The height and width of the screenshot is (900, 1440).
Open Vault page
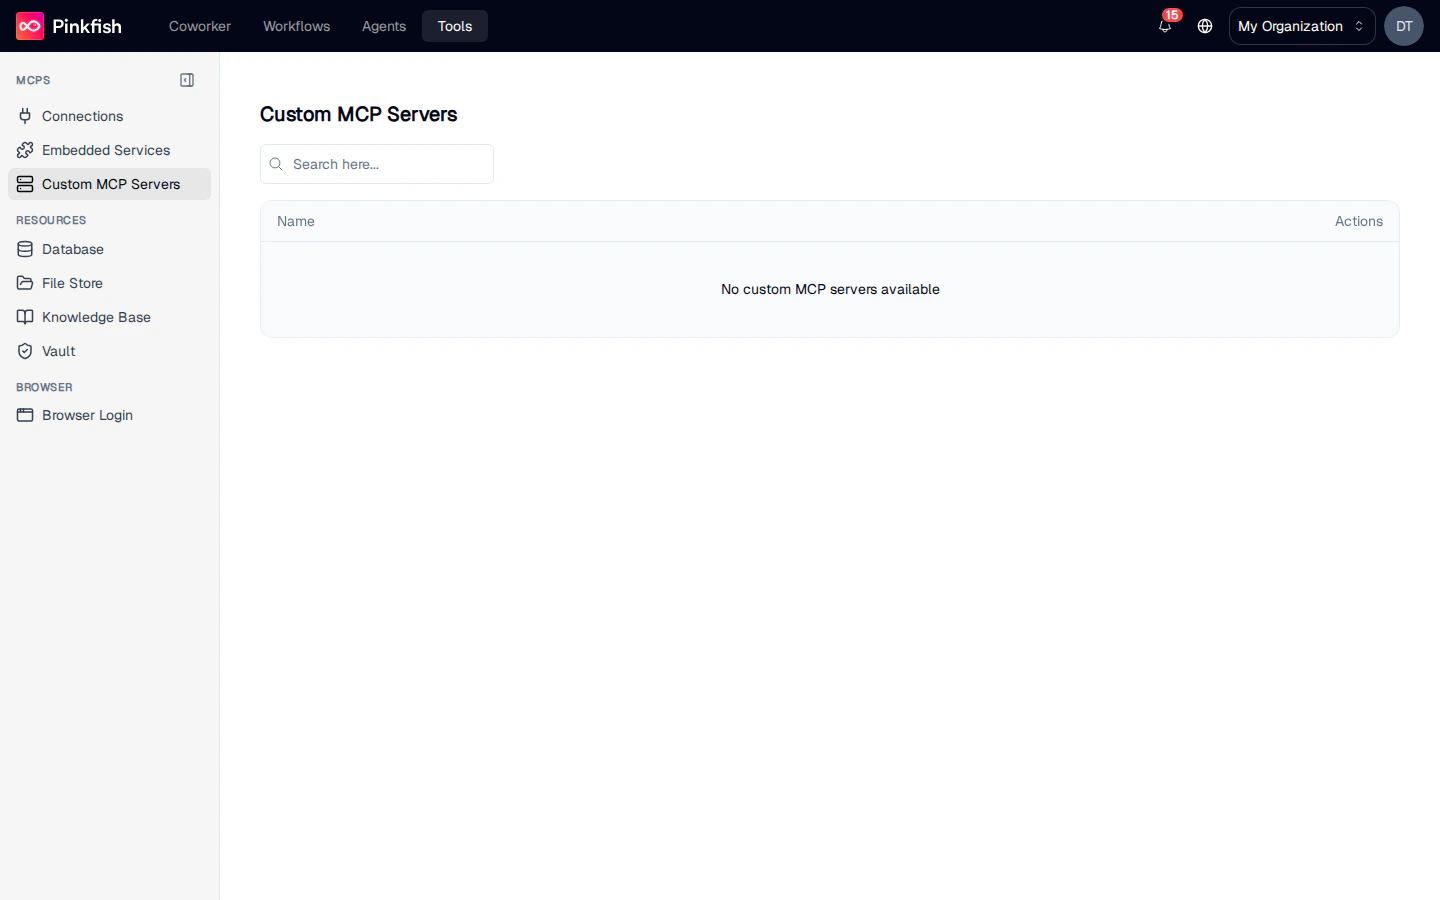[x=109, y=351]
